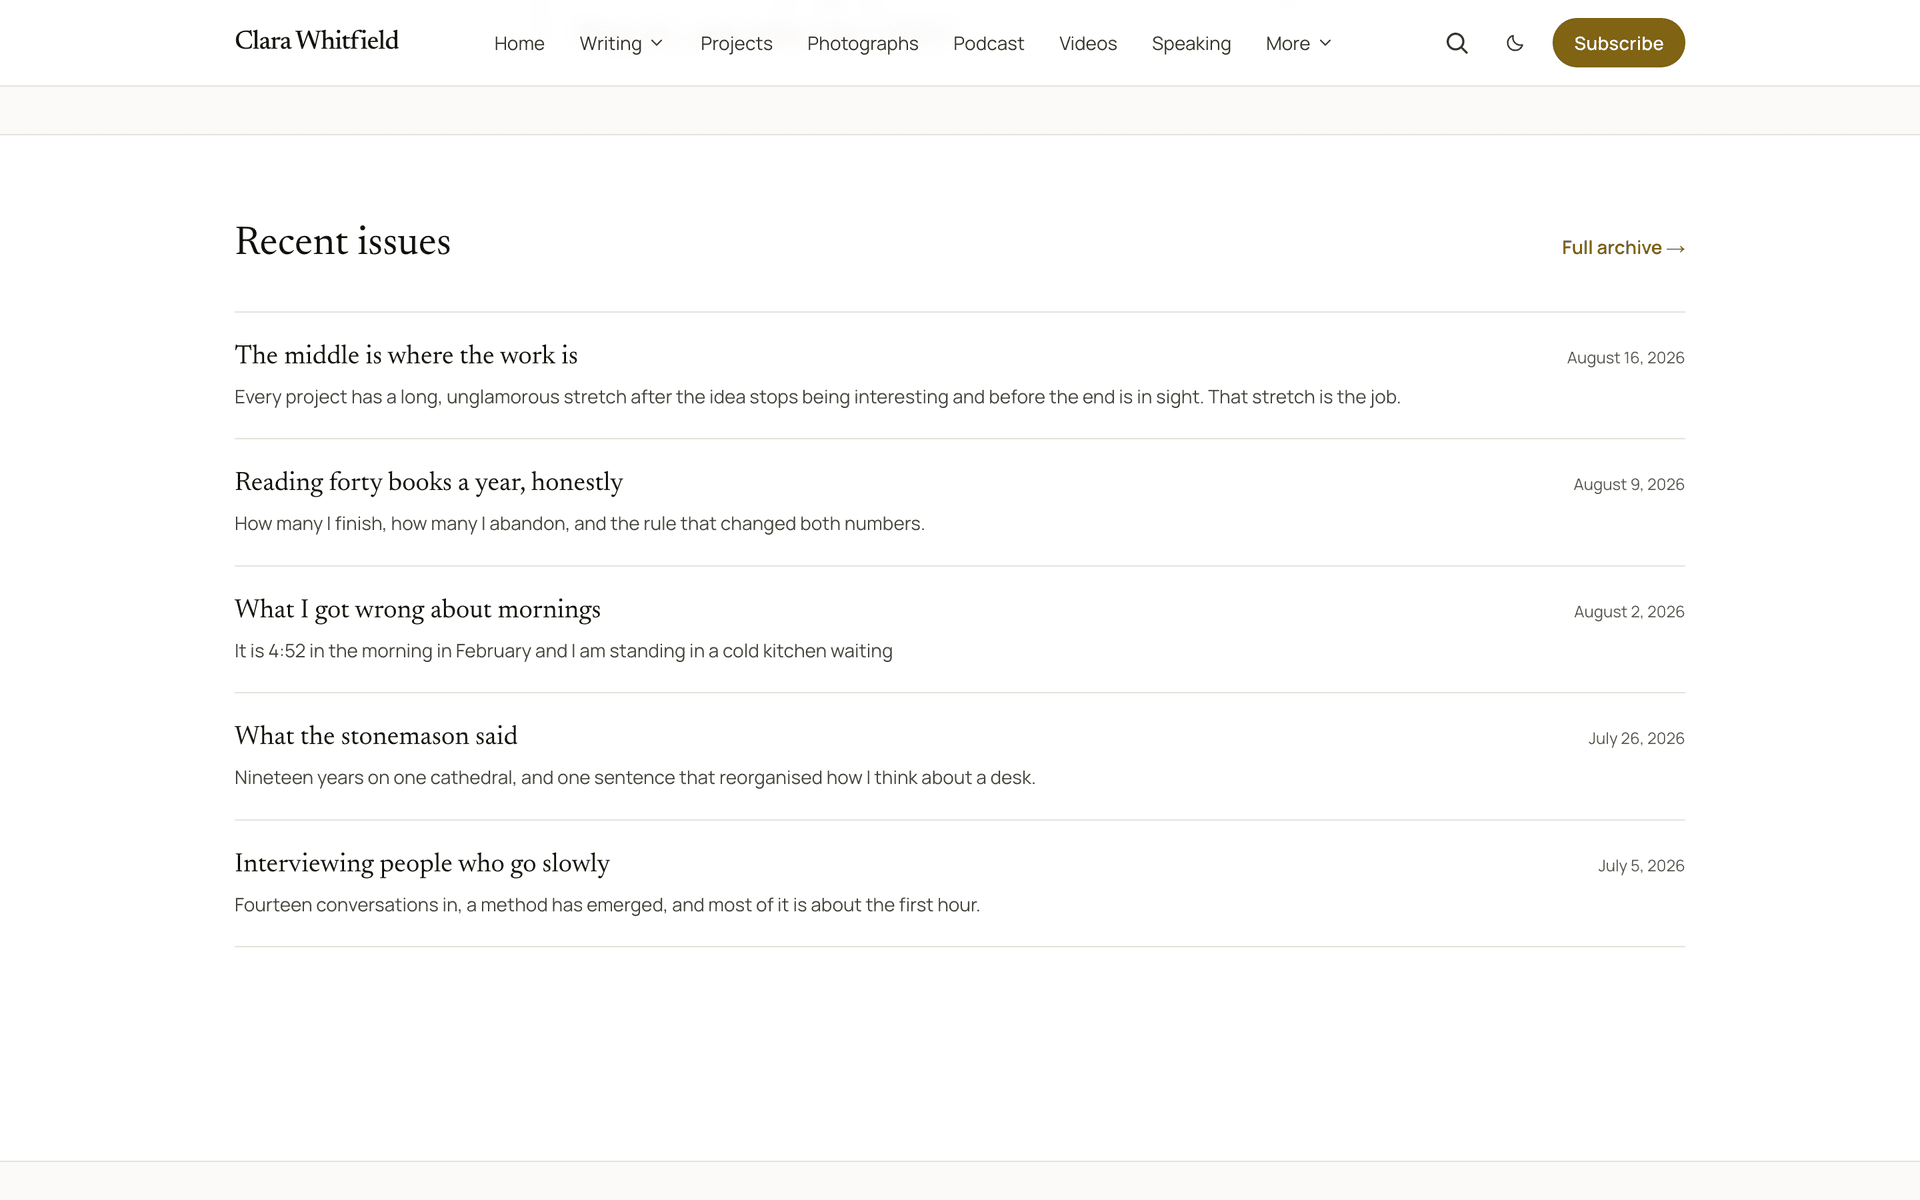The height and width of the screenshot is (1200, 1920).
Task: Open 'Interviewing people who go slowly' issue
Action: [x=422, y=863]
